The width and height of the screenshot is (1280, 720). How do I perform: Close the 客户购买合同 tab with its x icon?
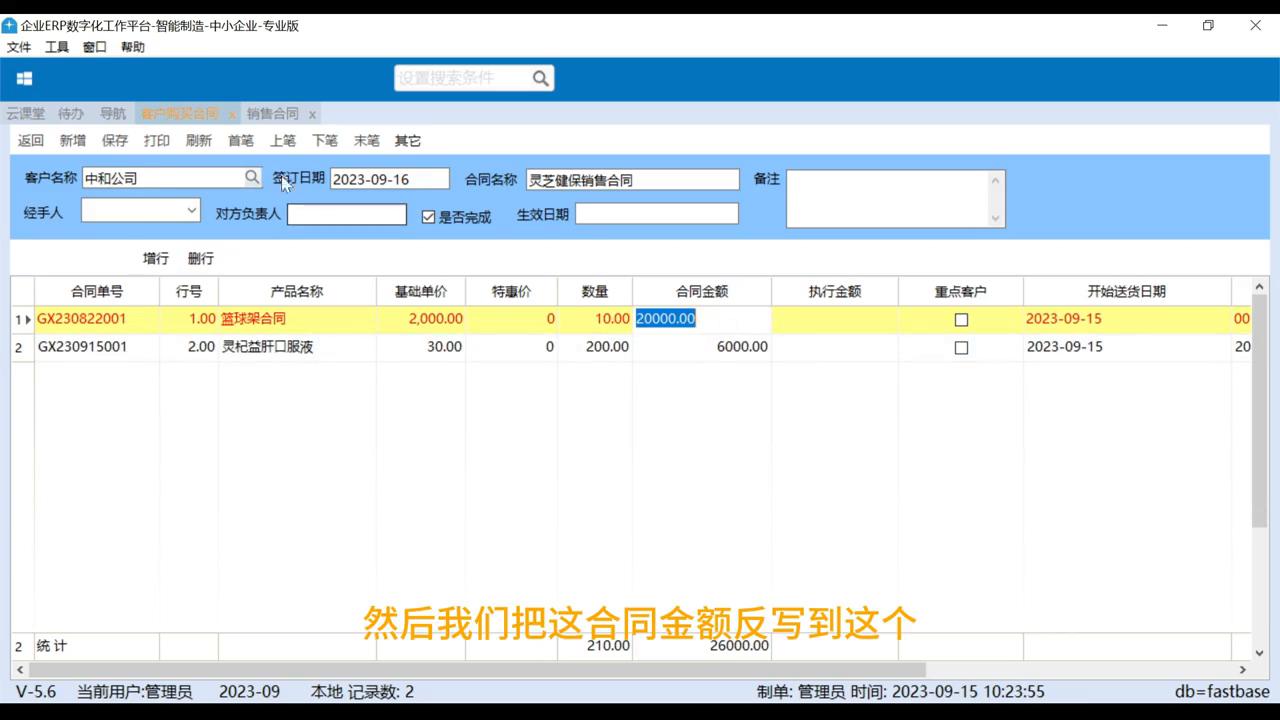[x=232, y=114]
